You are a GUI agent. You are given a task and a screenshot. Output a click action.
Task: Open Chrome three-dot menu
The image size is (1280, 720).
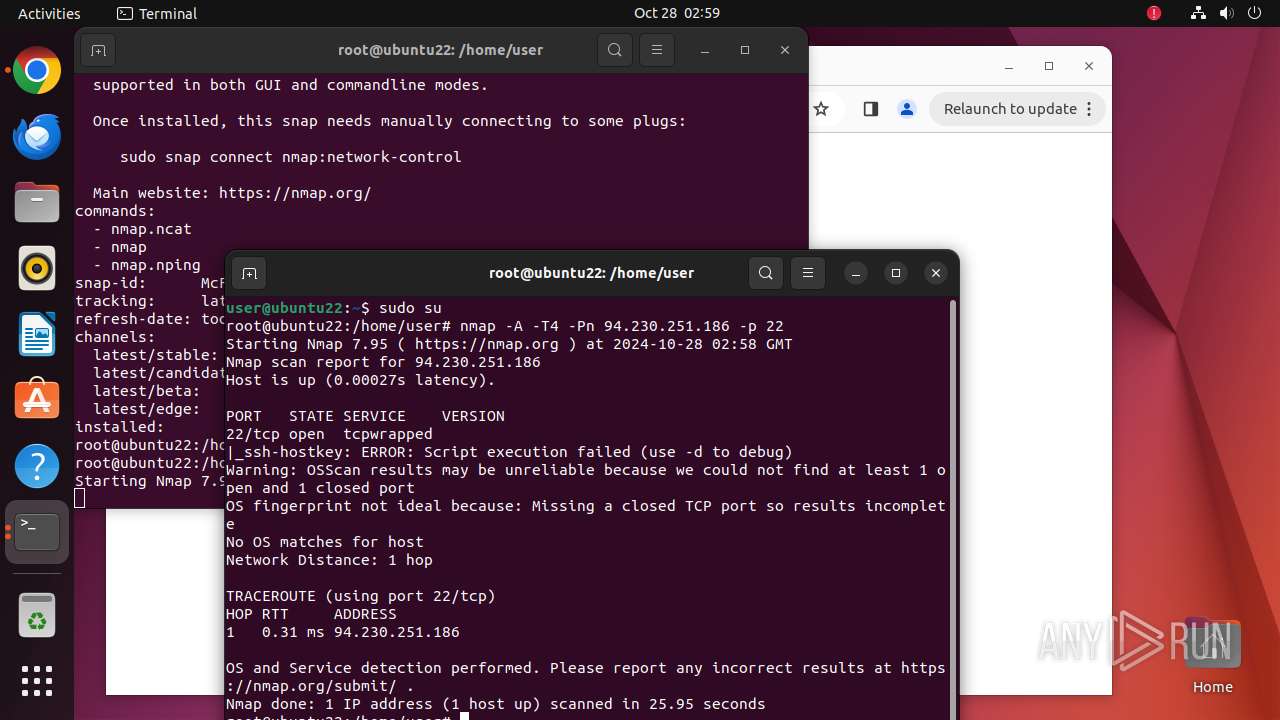pyautogui.click(x=1090, y=109)
